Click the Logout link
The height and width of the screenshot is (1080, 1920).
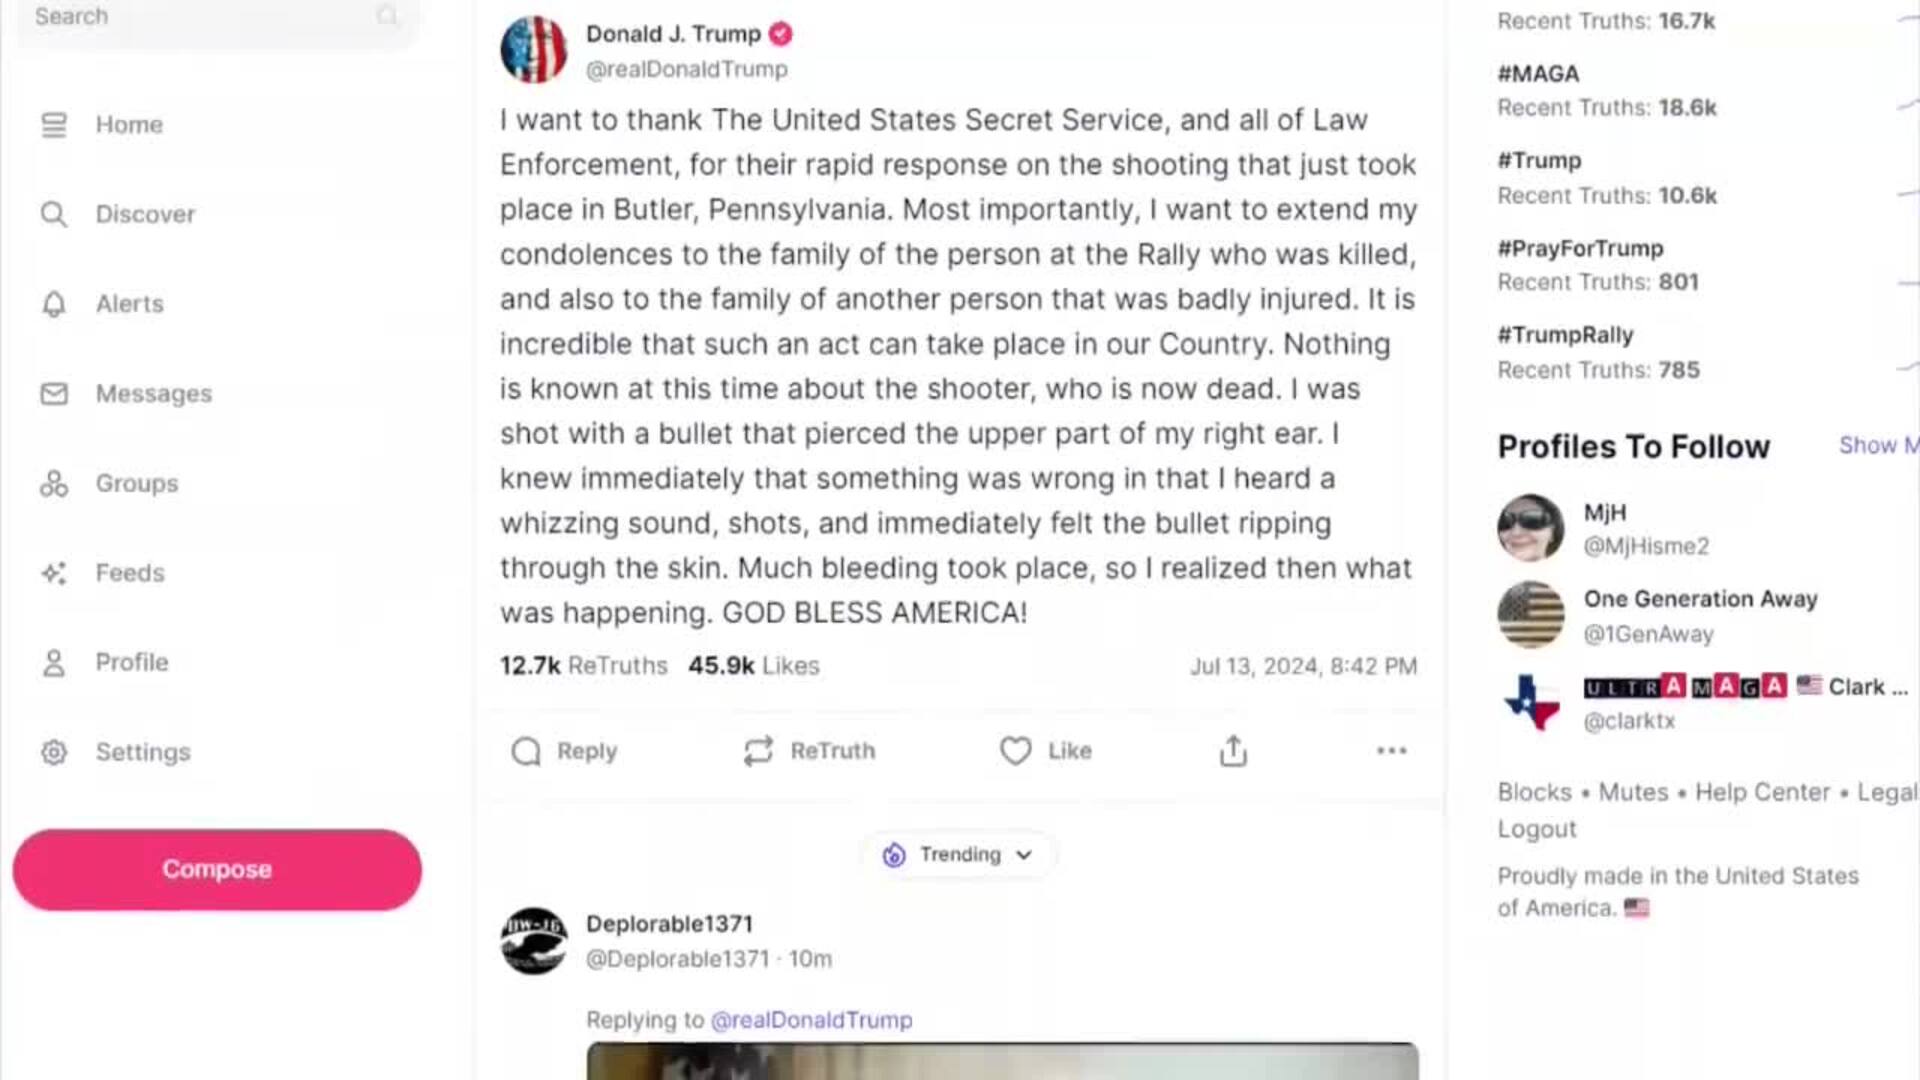[x=1536, y=829]
